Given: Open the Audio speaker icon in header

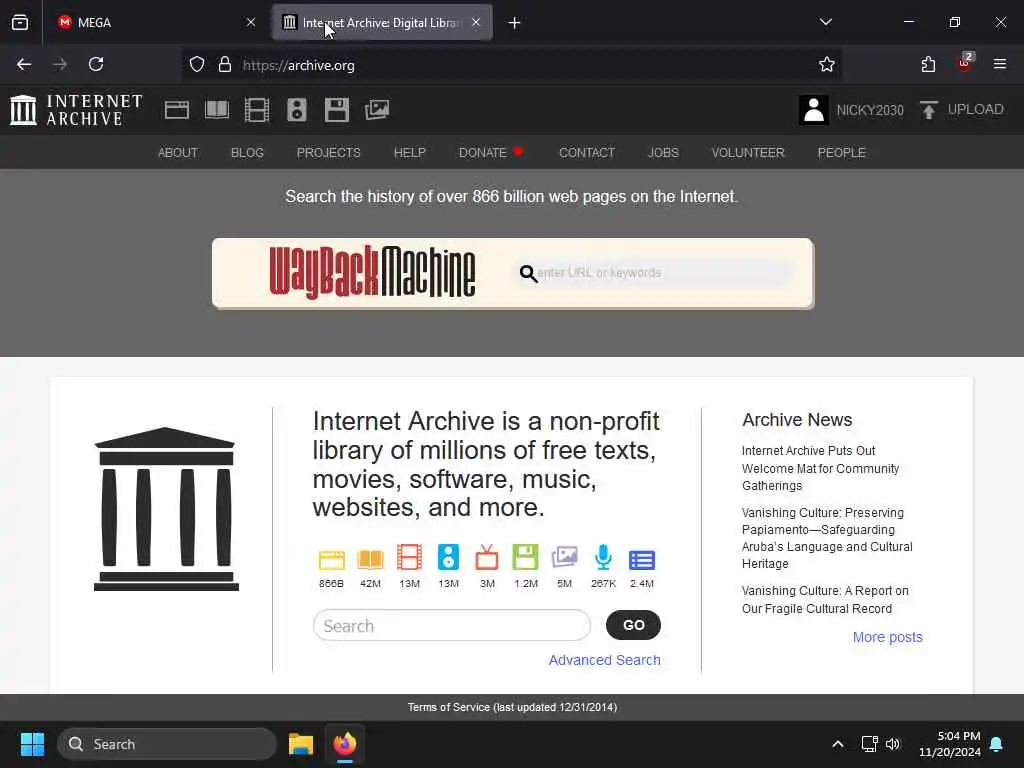Looking at the screenshot, I should pos(296,110).
